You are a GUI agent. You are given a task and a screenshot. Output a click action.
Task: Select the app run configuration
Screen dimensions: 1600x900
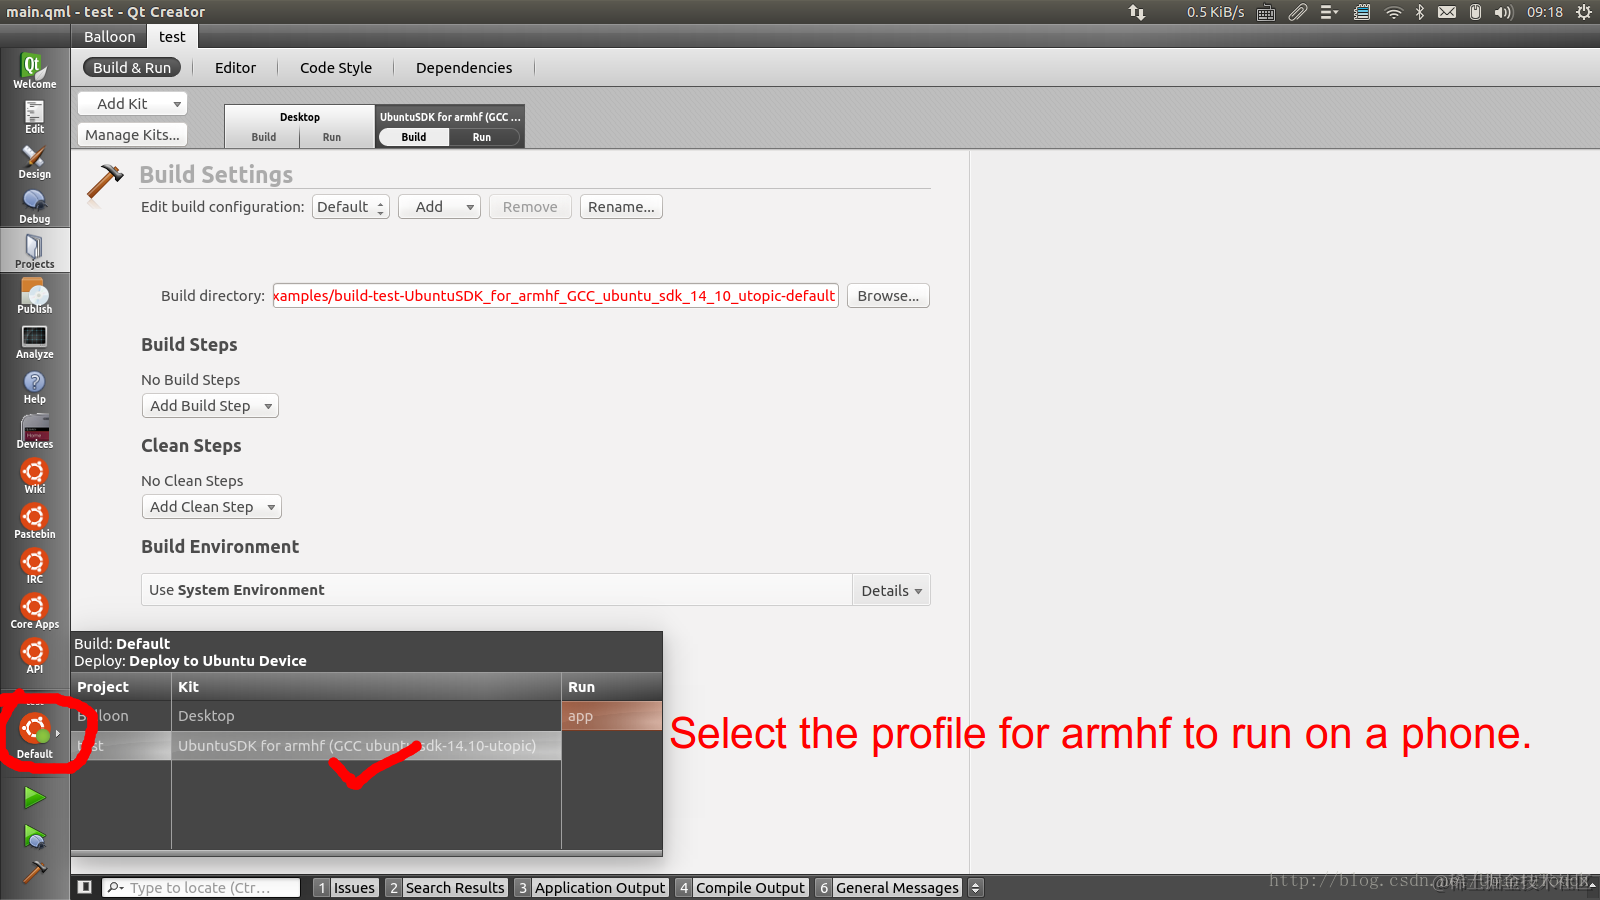611,716
